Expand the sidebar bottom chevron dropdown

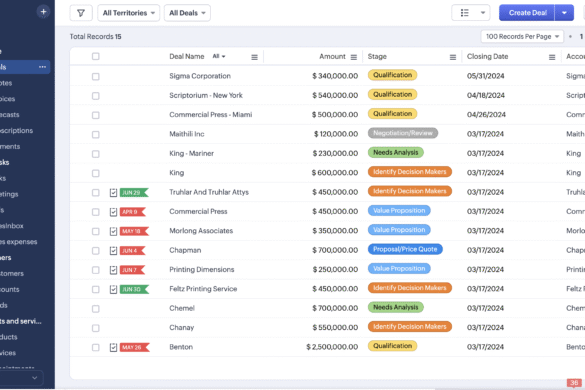coord(34,378)
